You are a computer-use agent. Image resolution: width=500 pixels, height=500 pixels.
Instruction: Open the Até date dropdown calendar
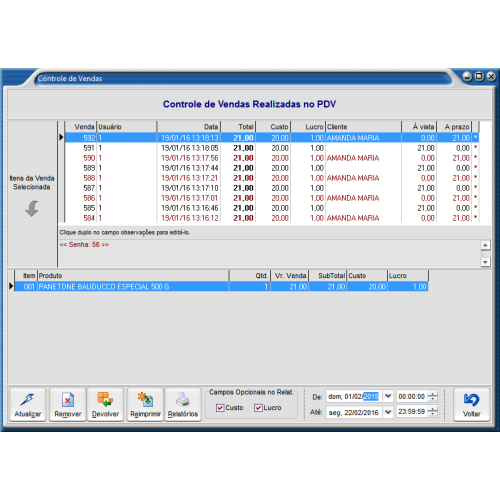388,412
